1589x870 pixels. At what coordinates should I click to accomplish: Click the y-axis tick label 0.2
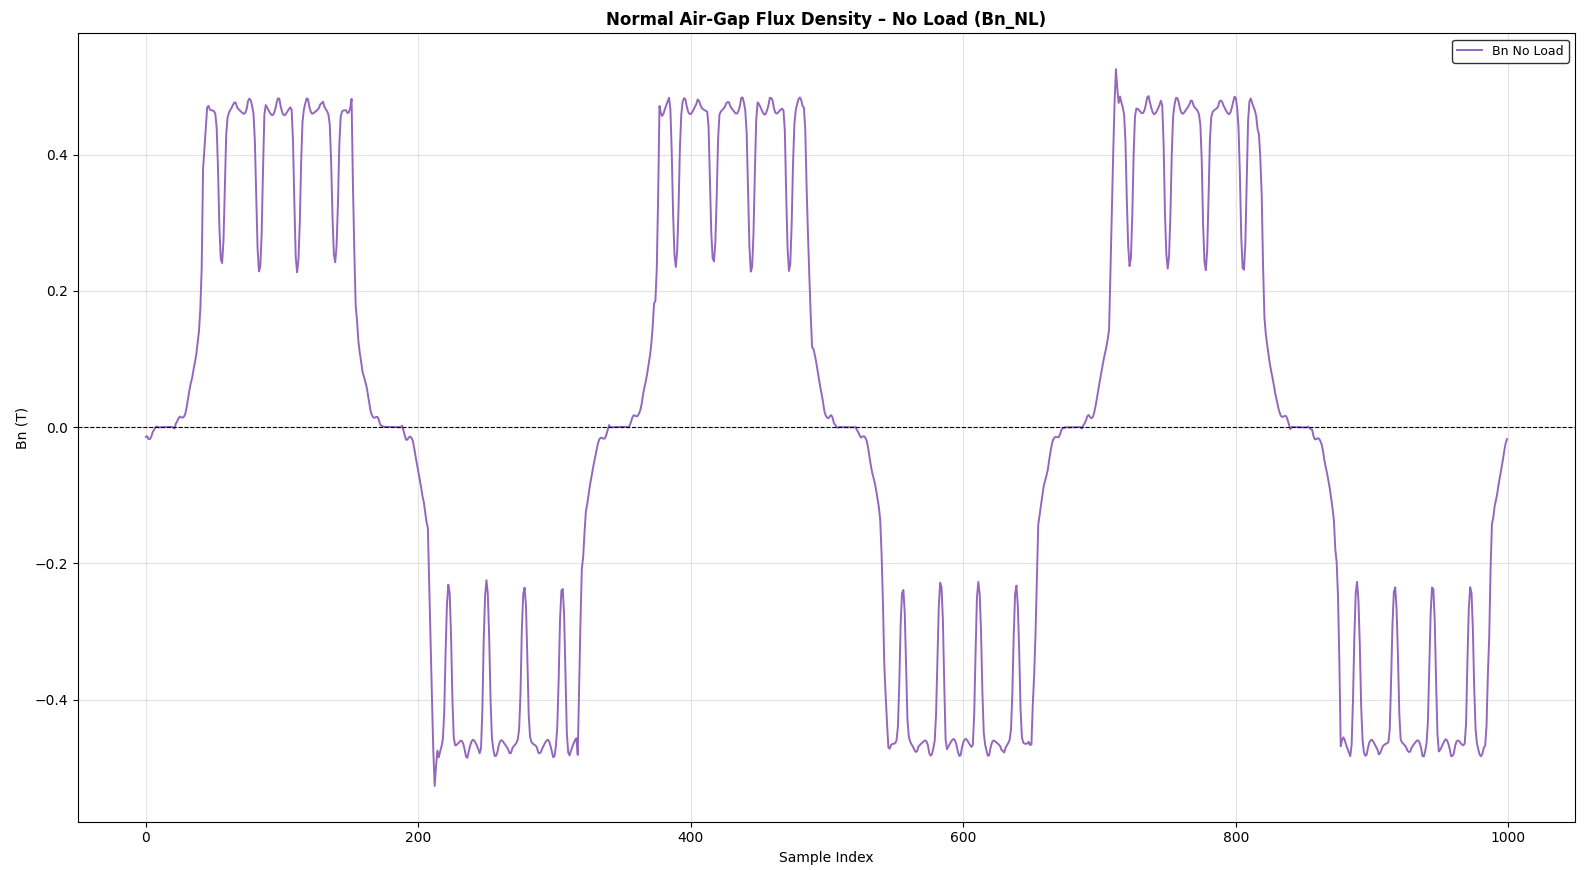57,291
